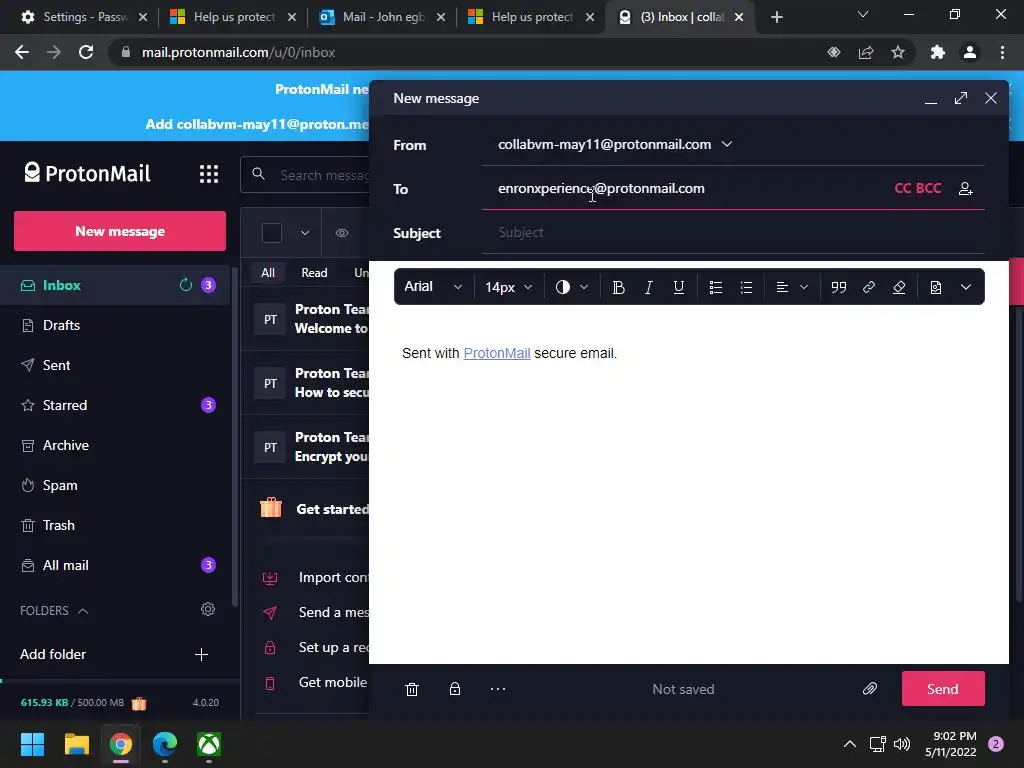This screenshot has width=1024, height=768.
Task: Send the message
Action: 942,689
